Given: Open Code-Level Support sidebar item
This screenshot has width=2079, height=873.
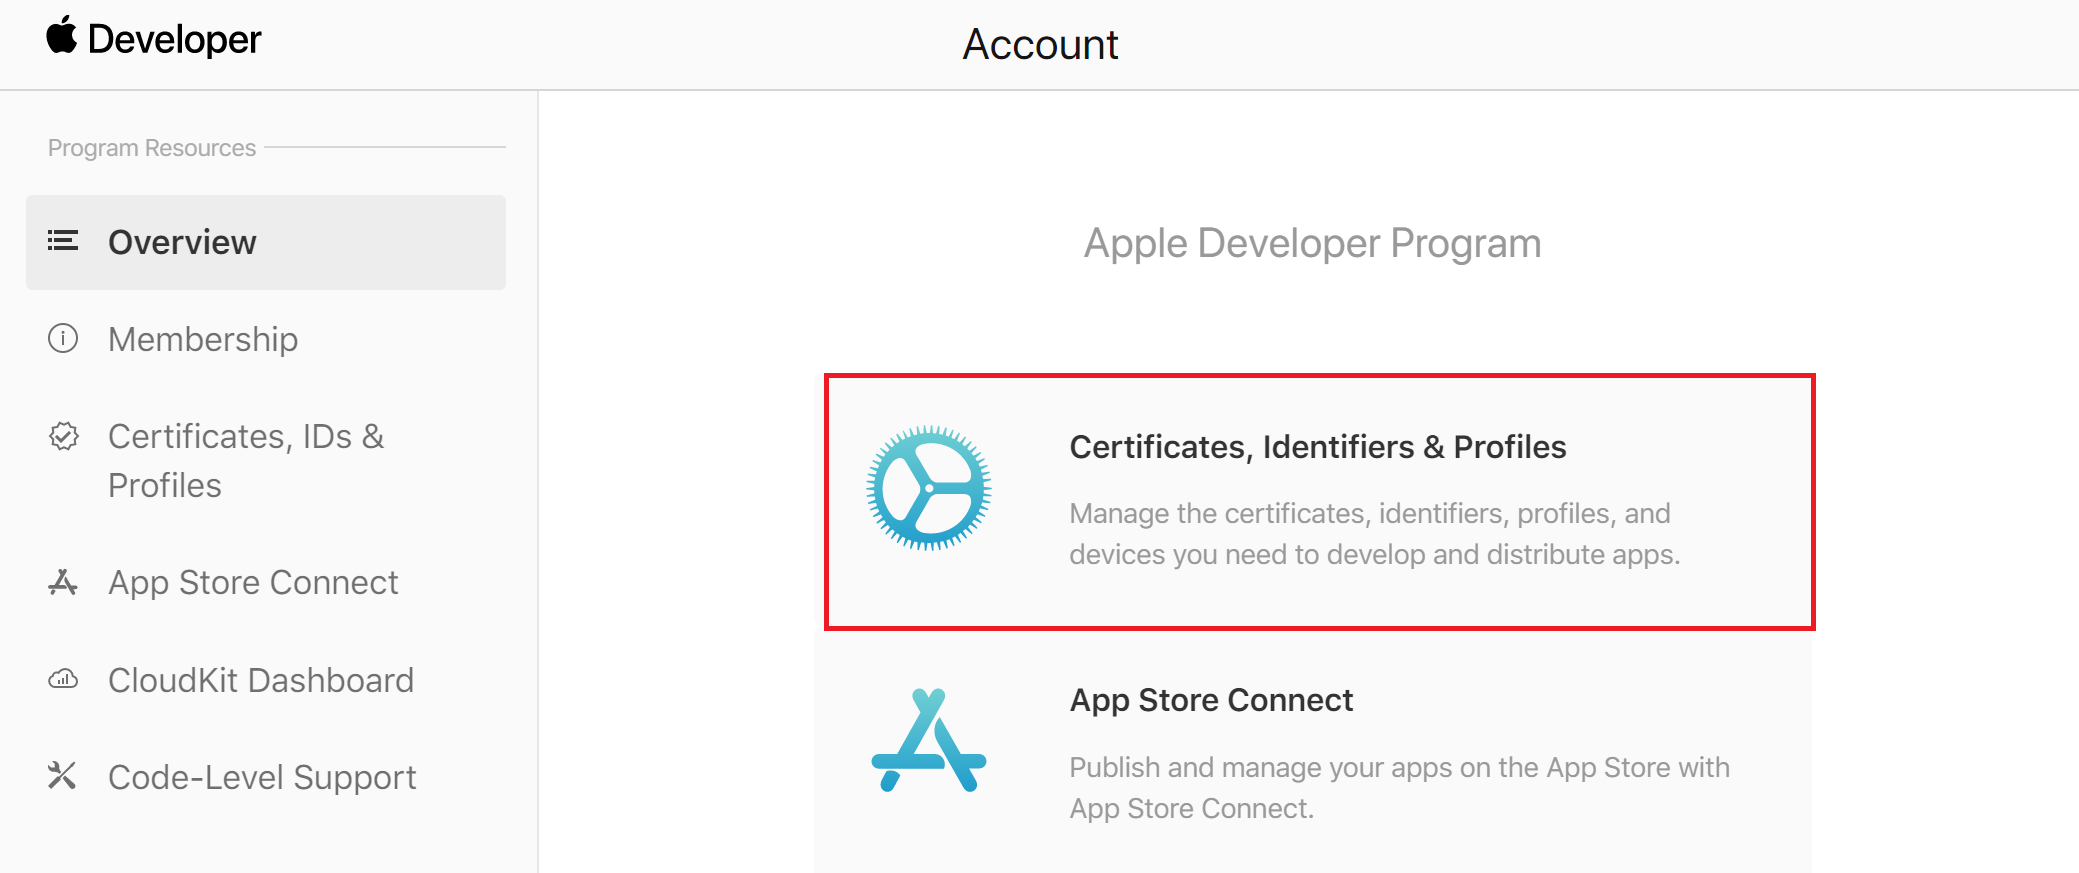Looking at the screenshot, I should point(262,777).
